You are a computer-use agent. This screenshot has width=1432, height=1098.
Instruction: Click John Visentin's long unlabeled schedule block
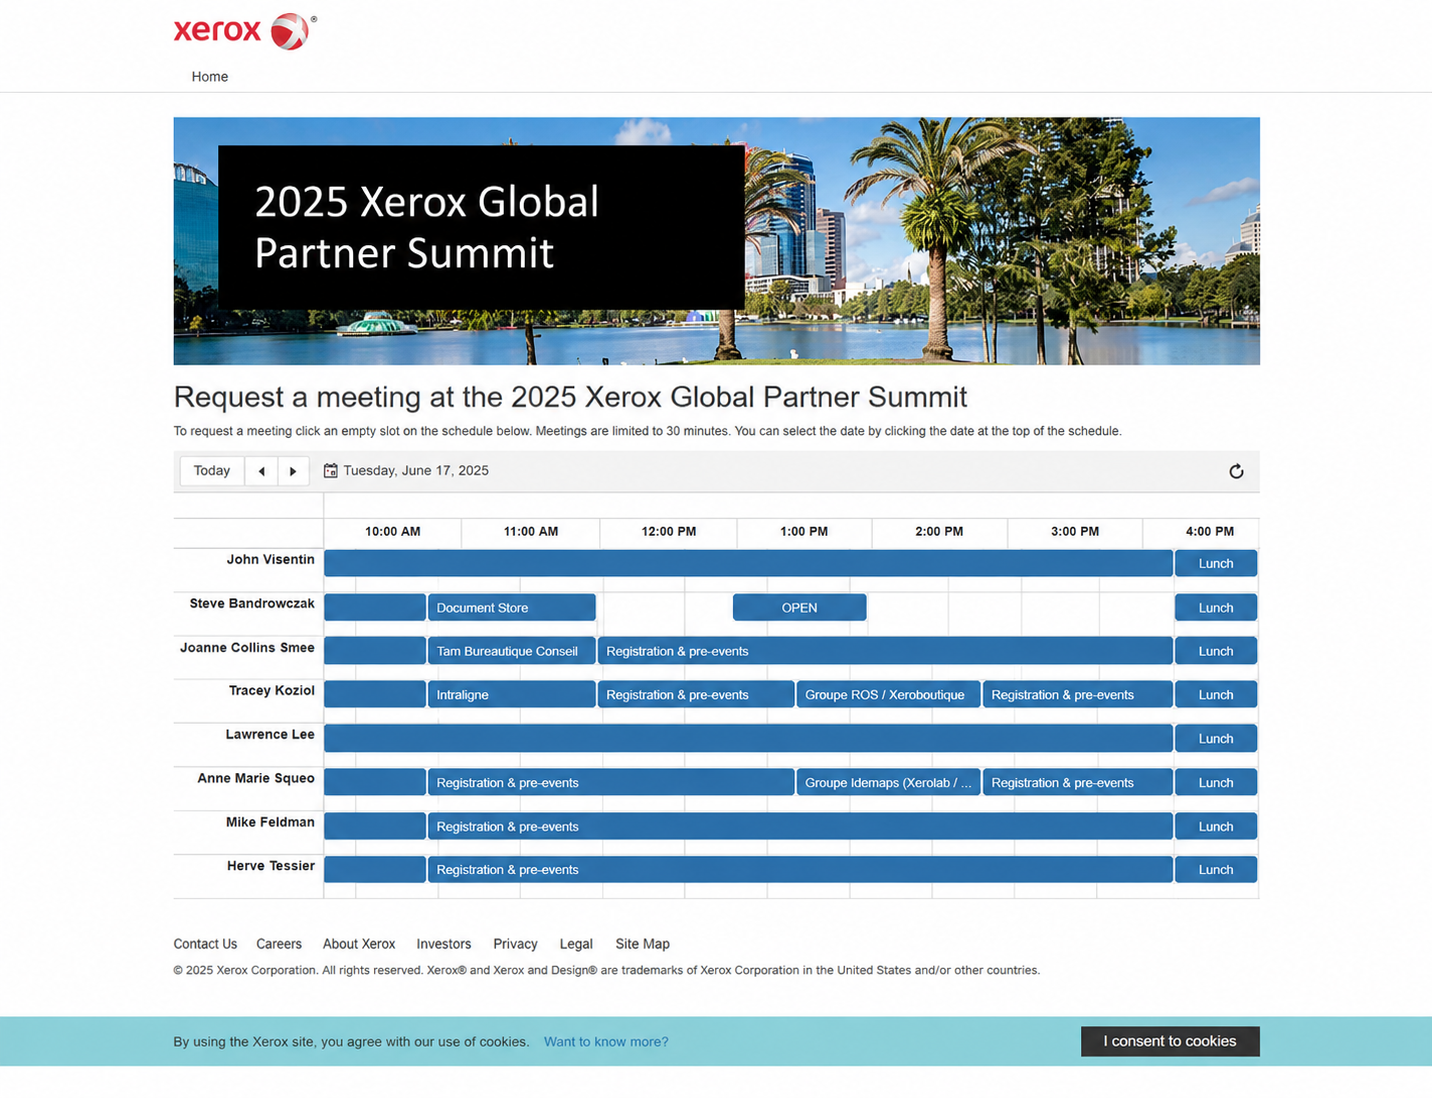click(748, 564)
